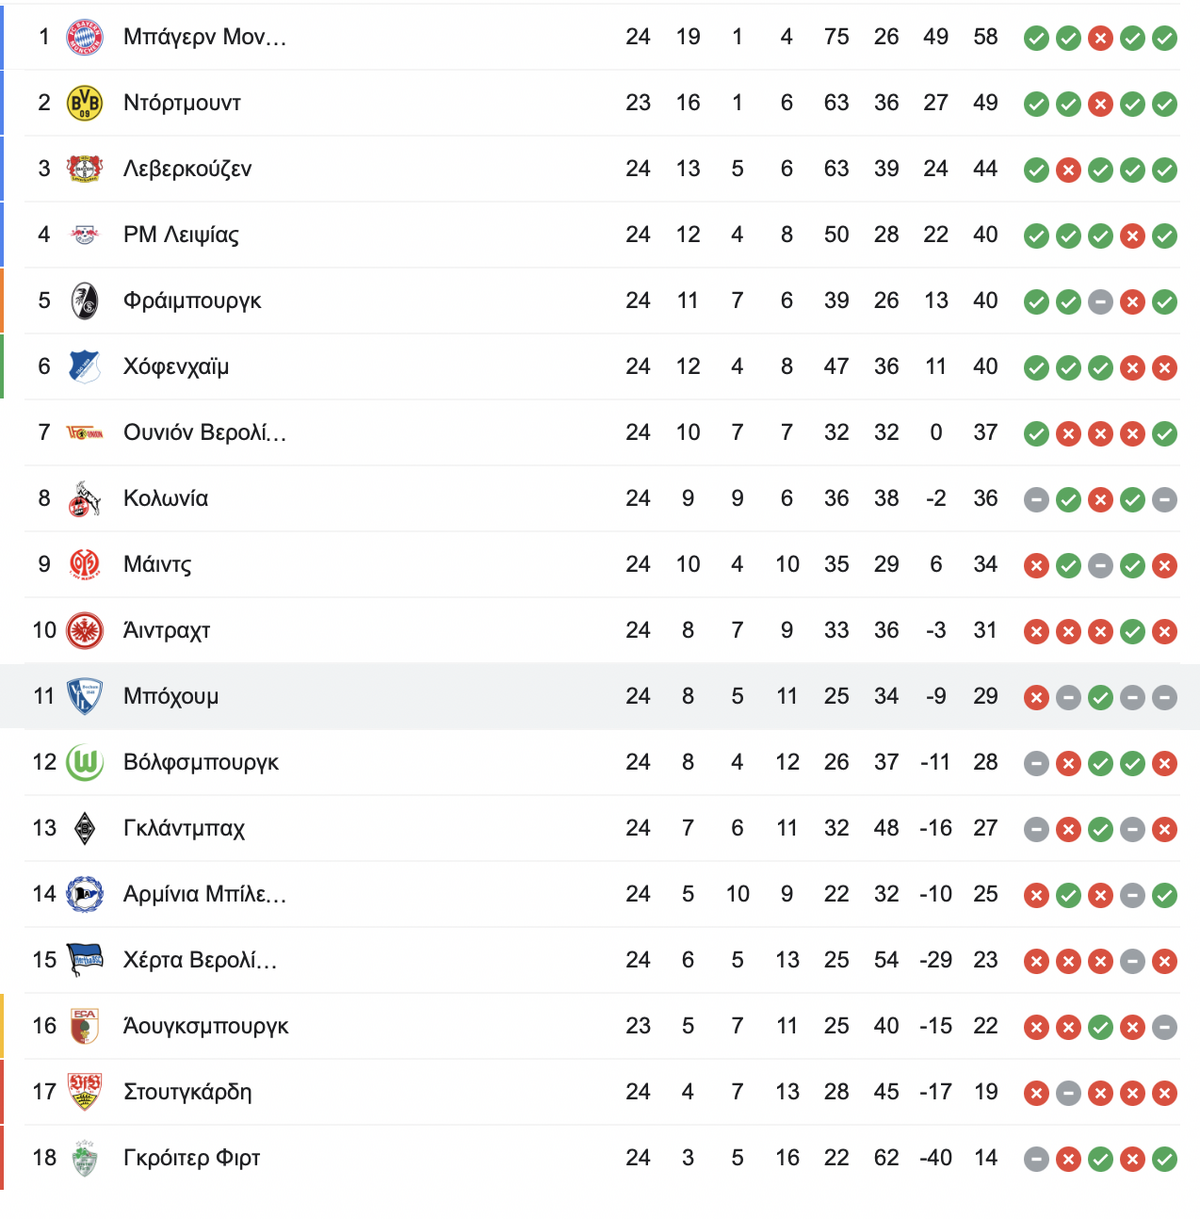Open the Γκρόιτερ Φιρτ team link
Image resolution: width=1200 pixels, height=1219 pixels.
pyautogui.click(x=191, y=1158)
